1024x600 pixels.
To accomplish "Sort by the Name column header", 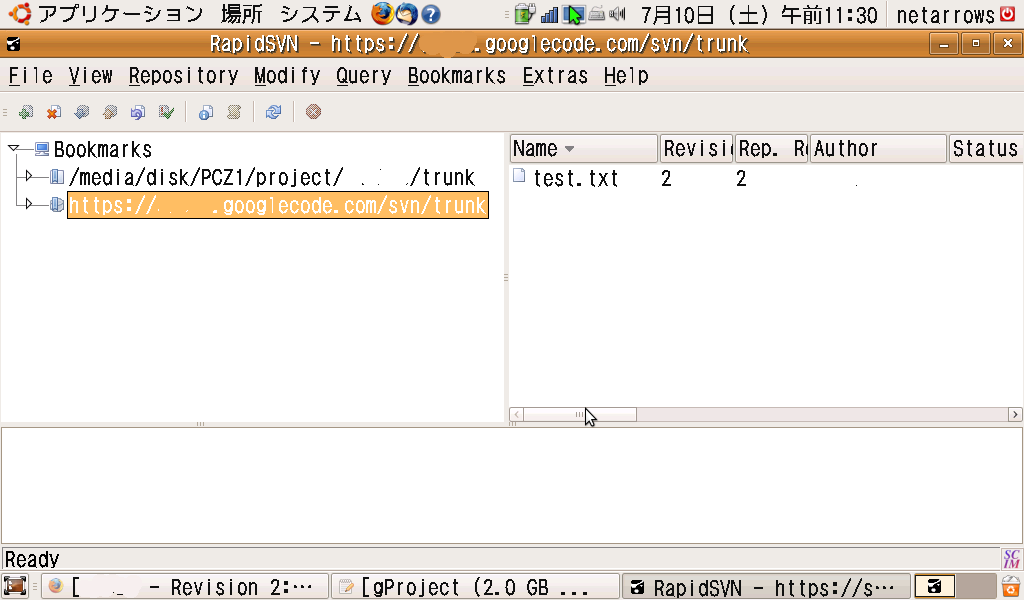I will (x=583, y=149).
